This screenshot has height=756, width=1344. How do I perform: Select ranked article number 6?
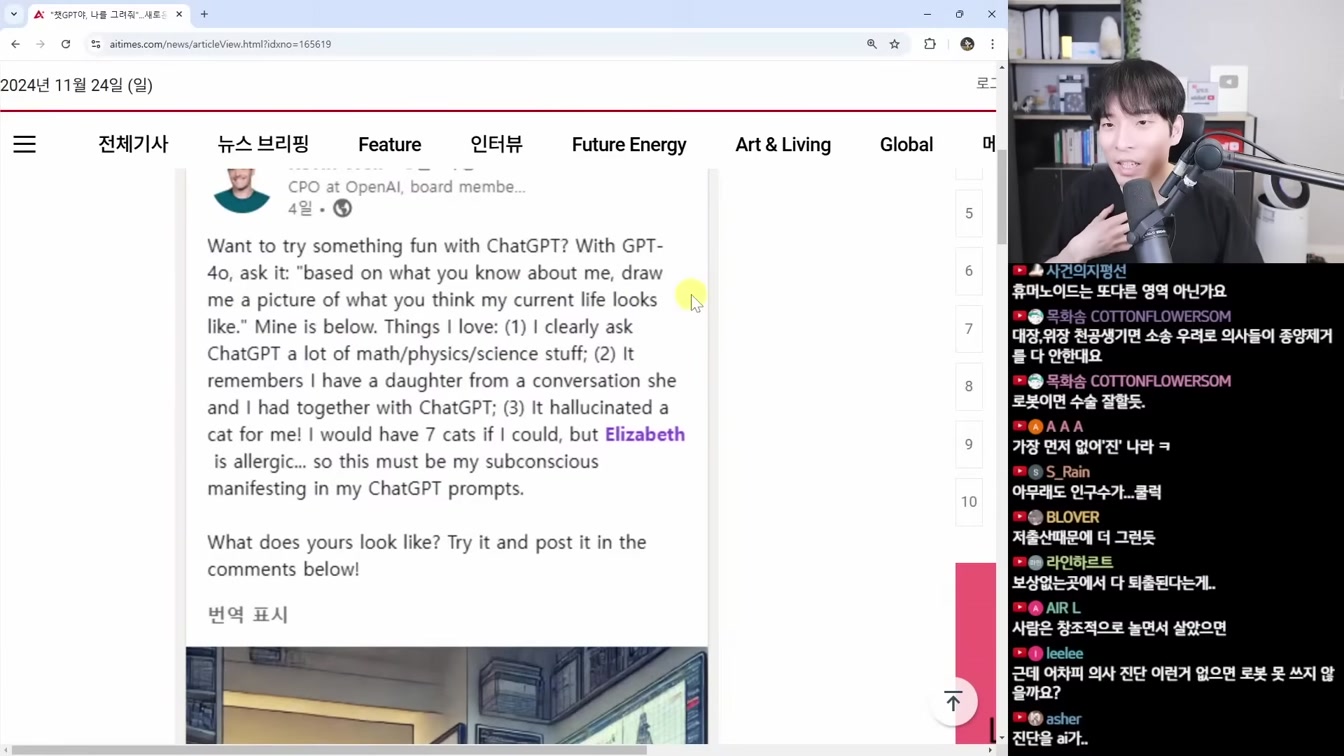tap(969, 271)
